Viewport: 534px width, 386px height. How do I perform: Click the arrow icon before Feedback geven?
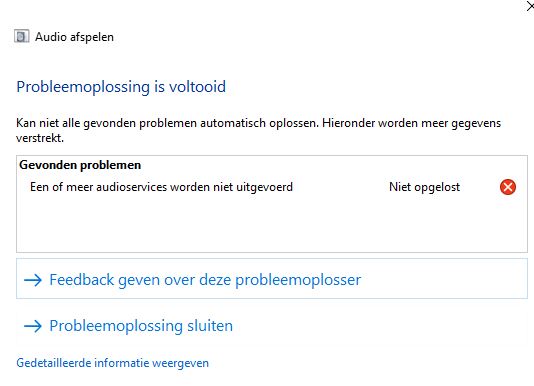(33, 280)
